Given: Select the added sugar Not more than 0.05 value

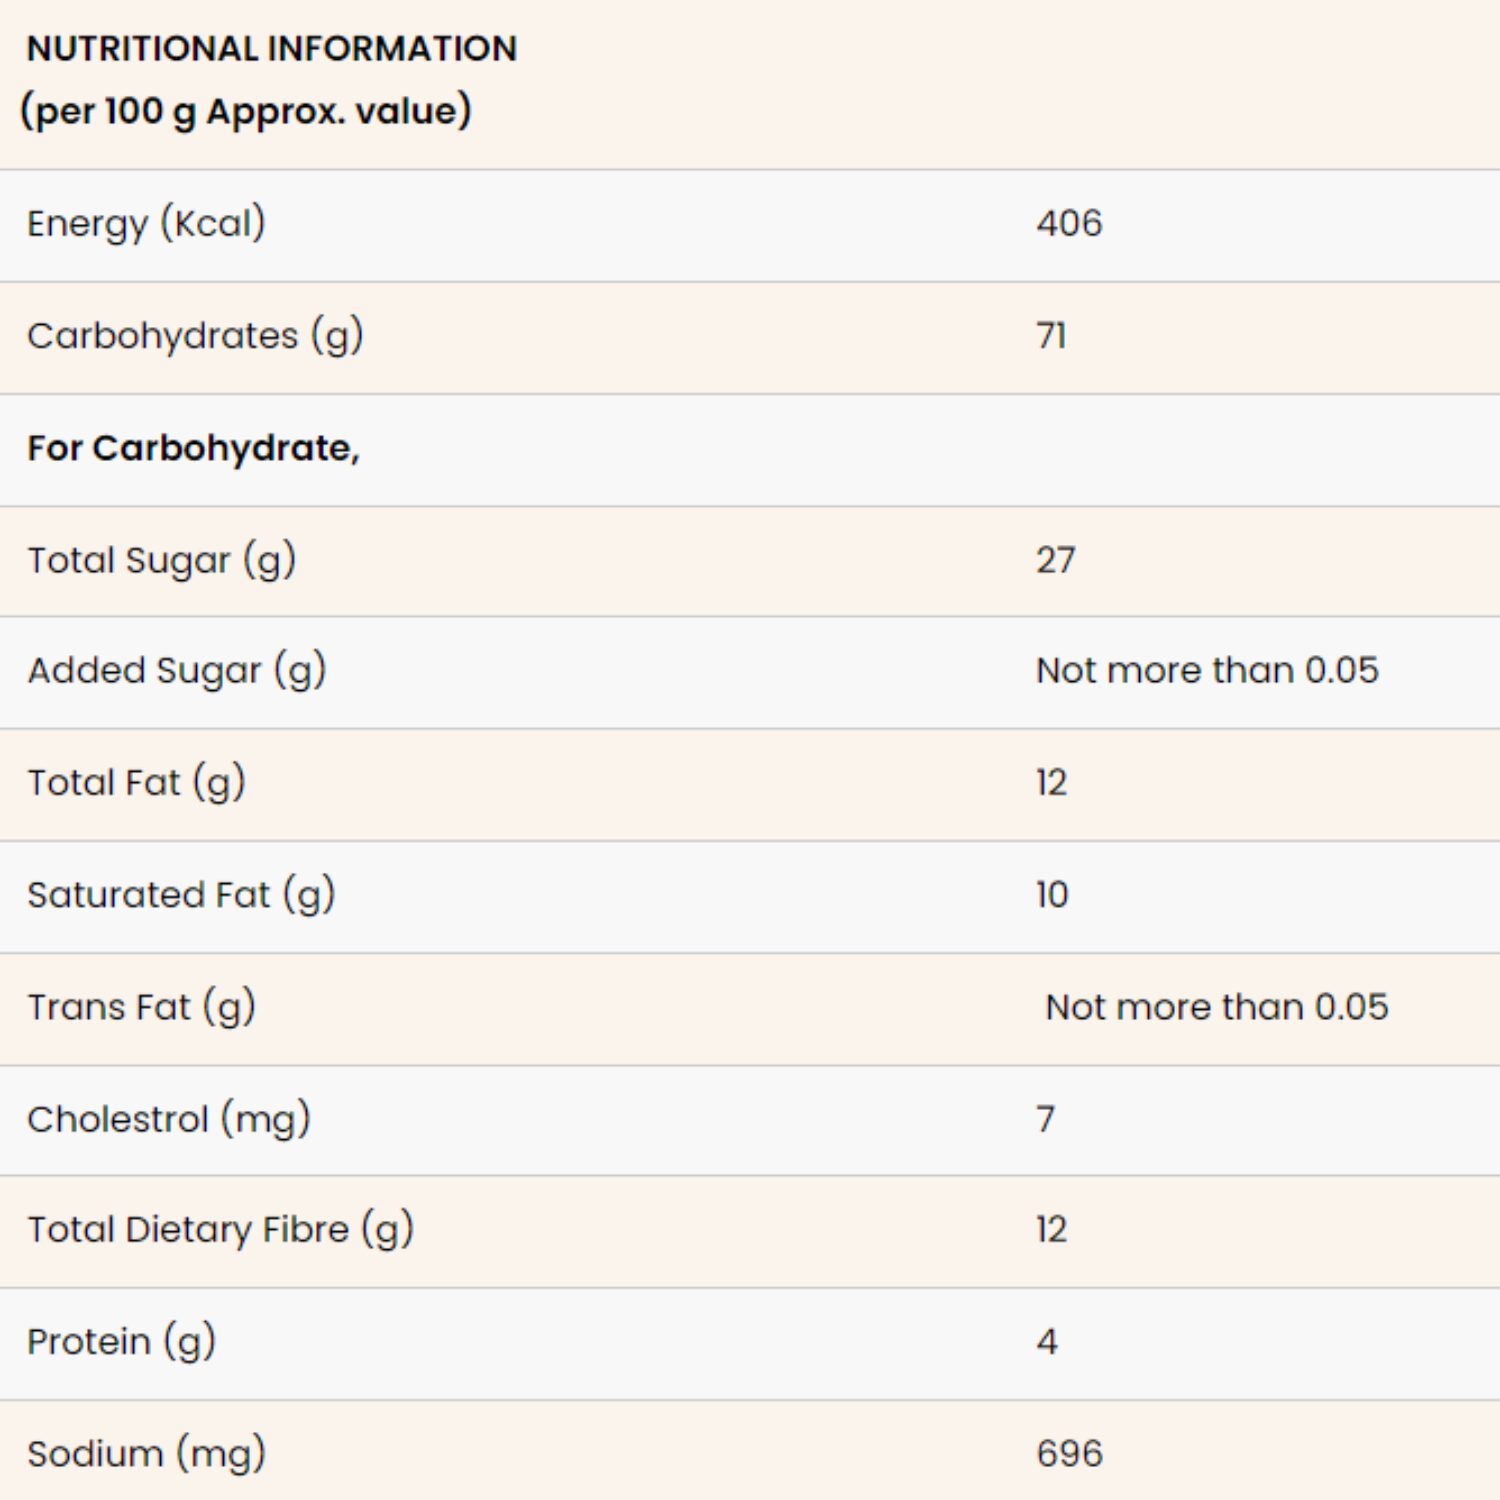Looking at the screenshot, I should tap(1207, 670).
